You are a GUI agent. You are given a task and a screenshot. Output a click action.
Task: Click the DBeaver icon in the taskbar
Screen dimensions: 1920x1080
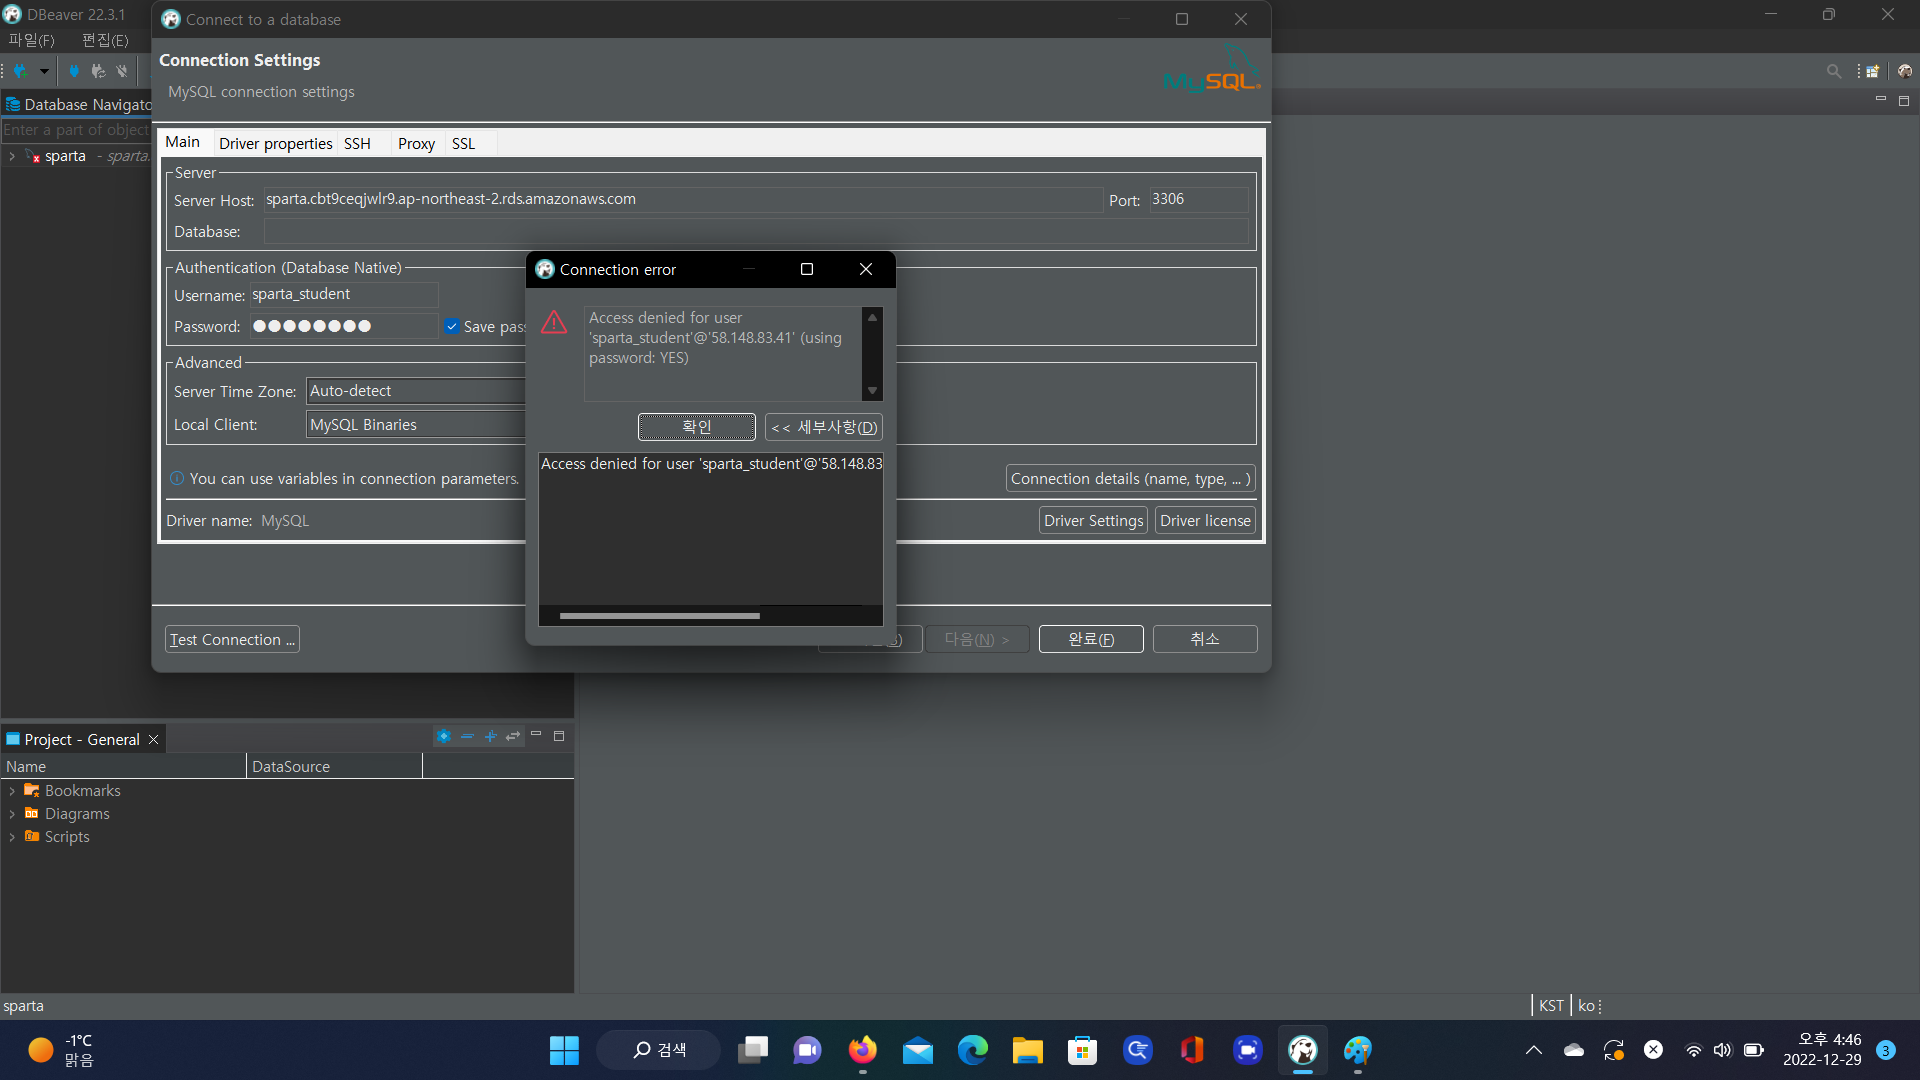tap(1302, 1050)
